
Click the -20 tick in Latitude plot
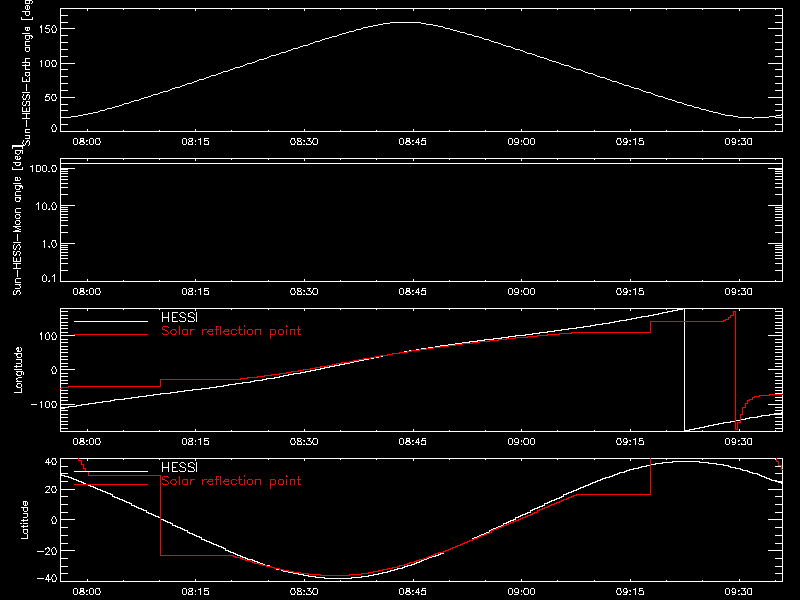tap(47, 551)
